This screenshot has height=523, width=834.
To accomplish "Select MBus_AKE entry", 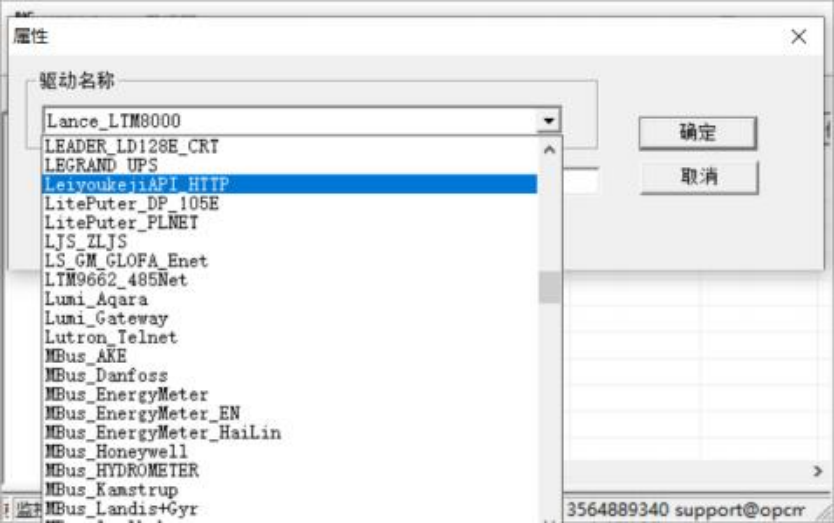I will (x=290, y=356).
